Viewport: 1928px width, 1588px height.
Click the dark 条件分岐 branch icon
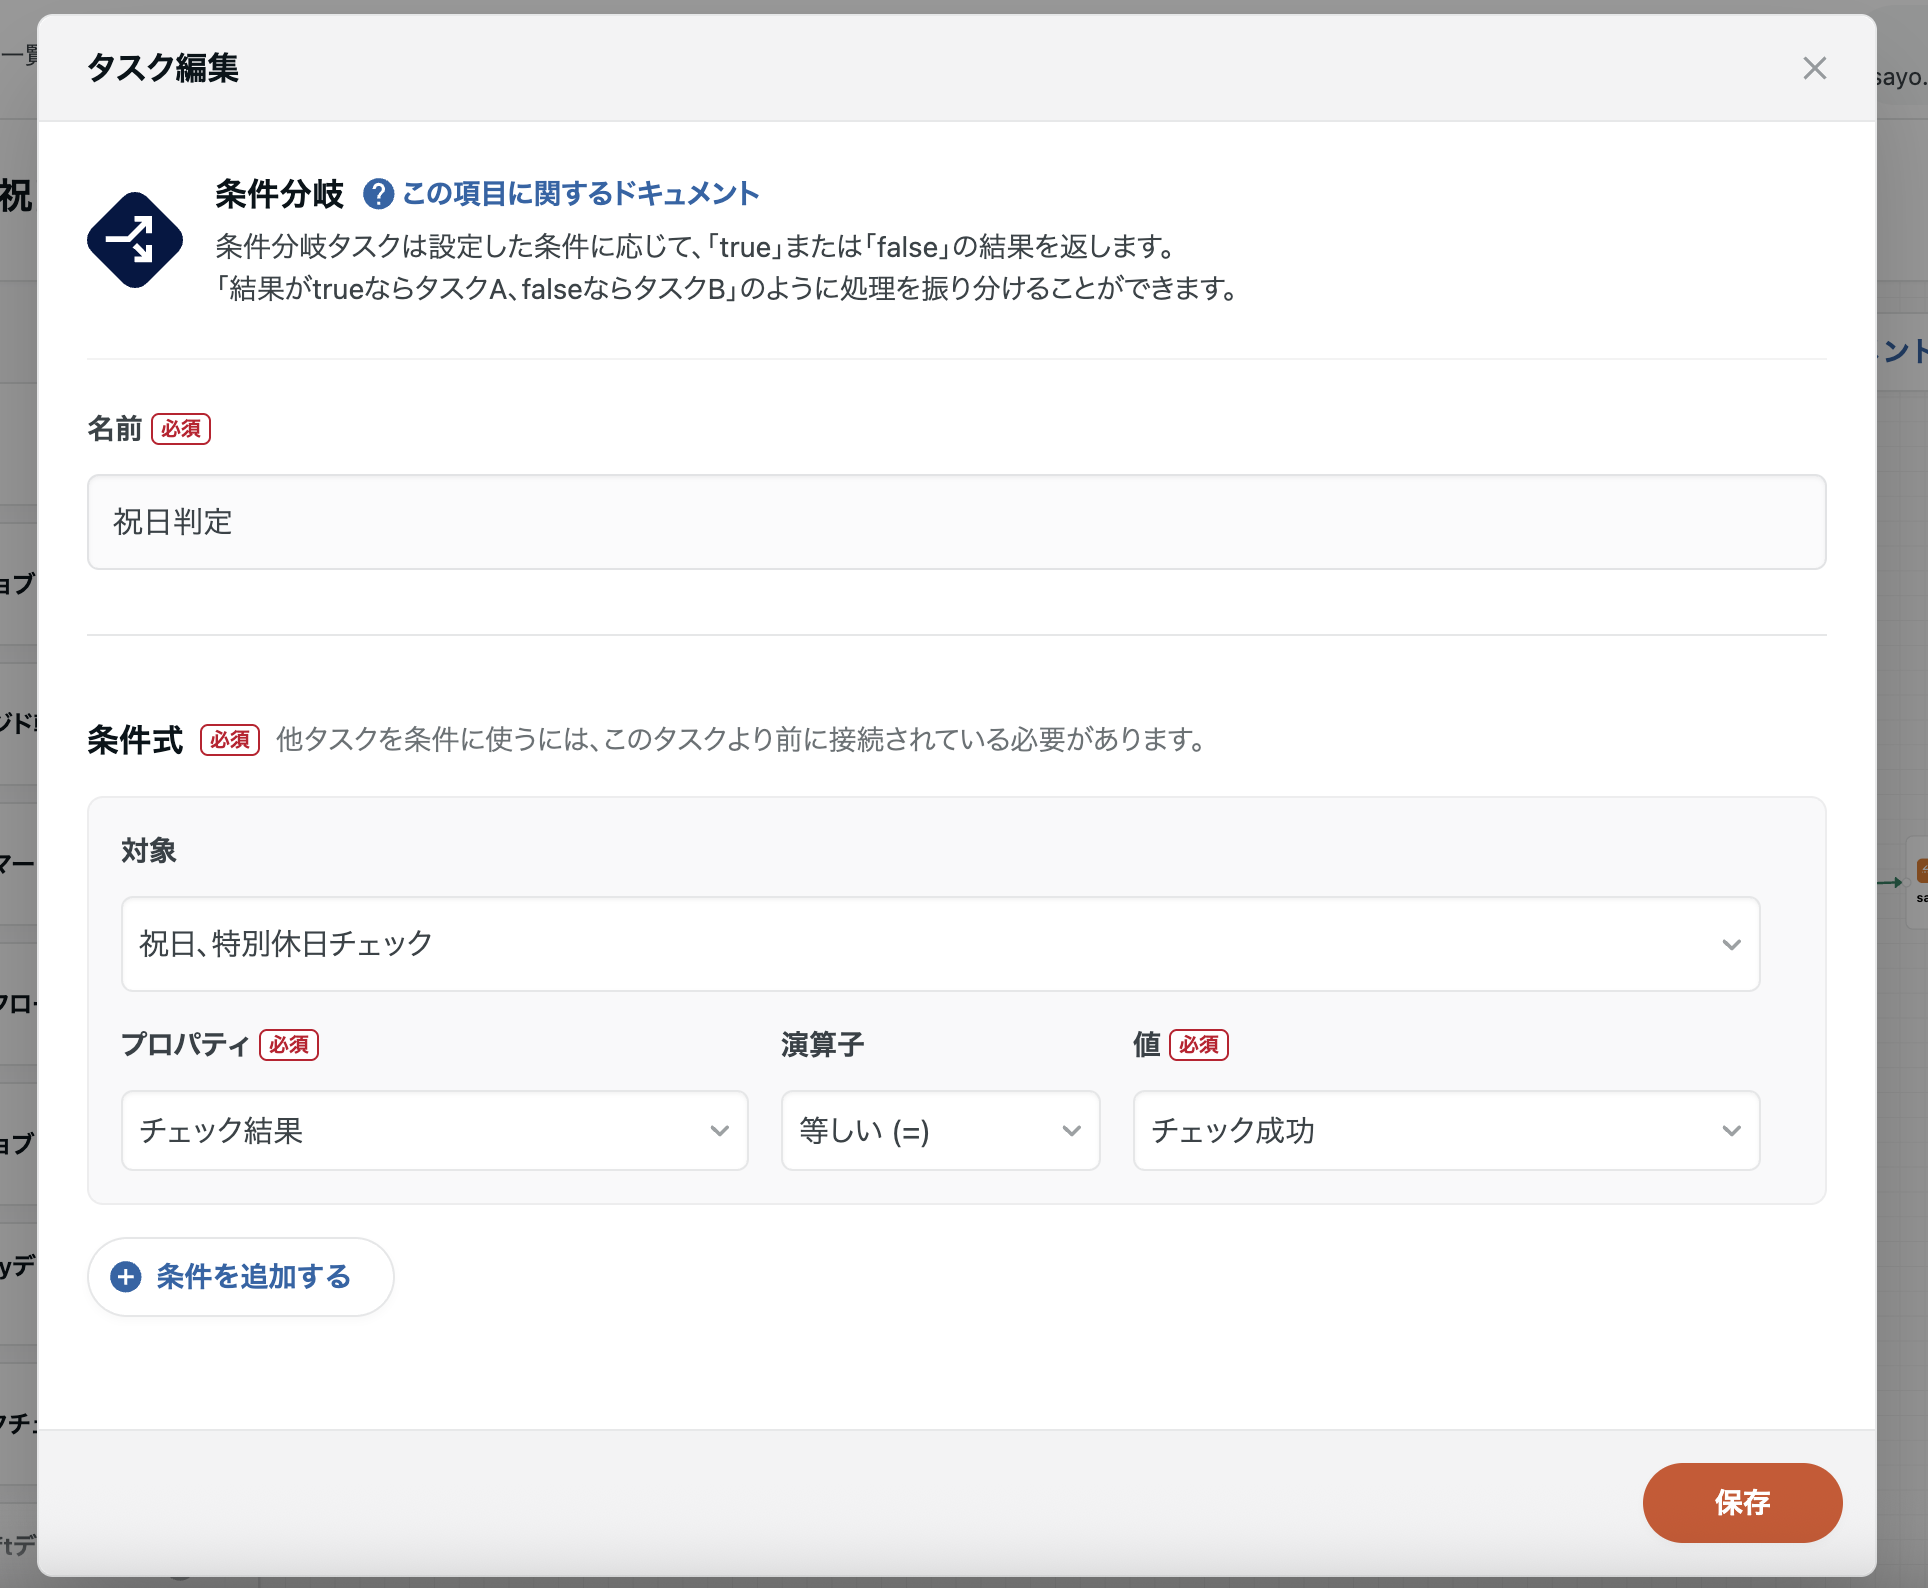[x=135, y=240]
